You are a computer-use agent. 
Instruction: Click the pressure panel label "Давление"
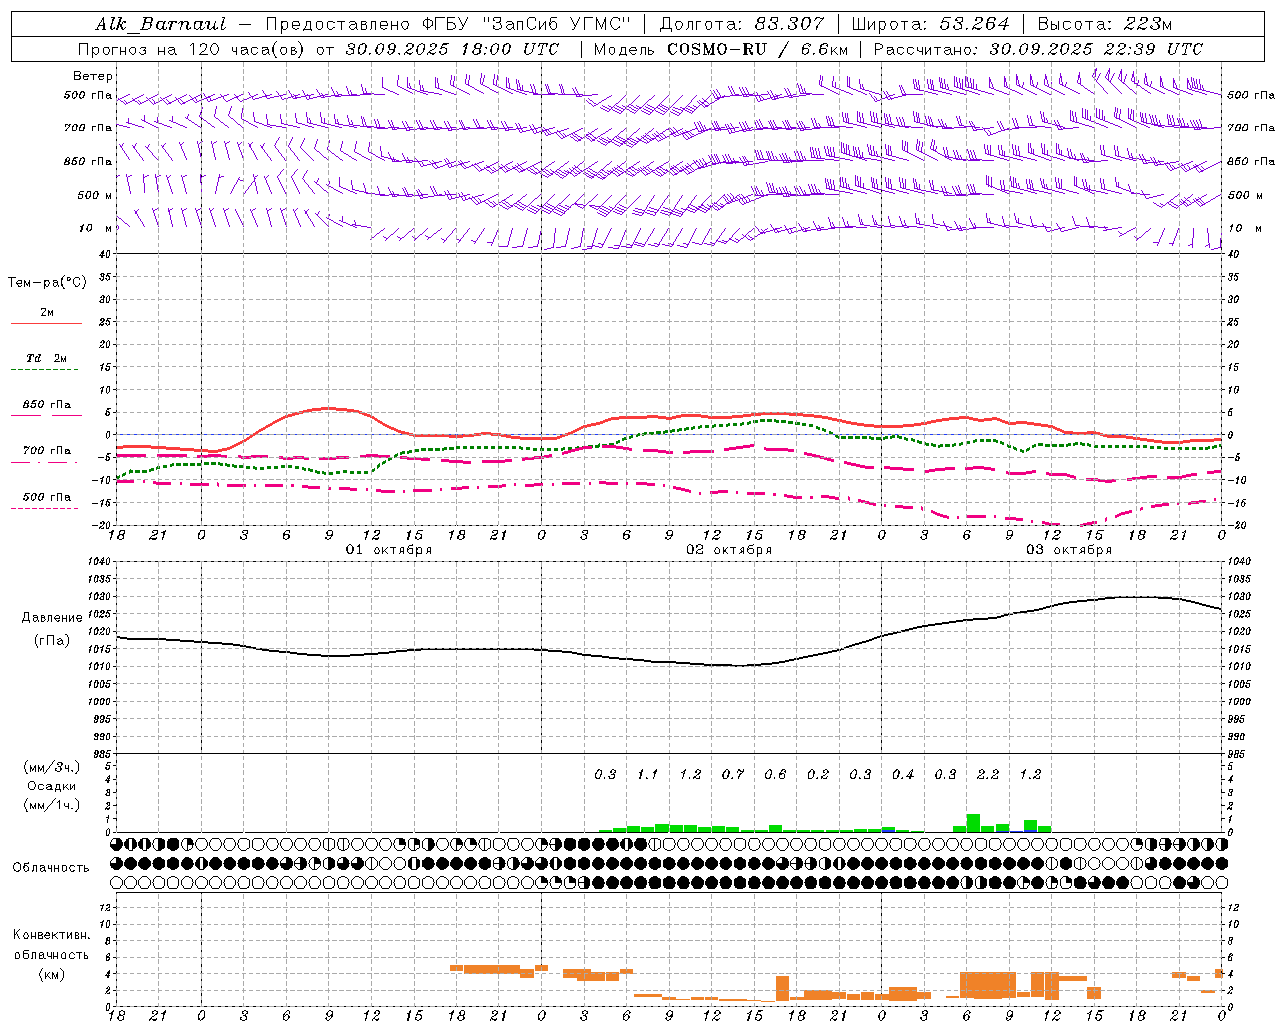(52, 617)
